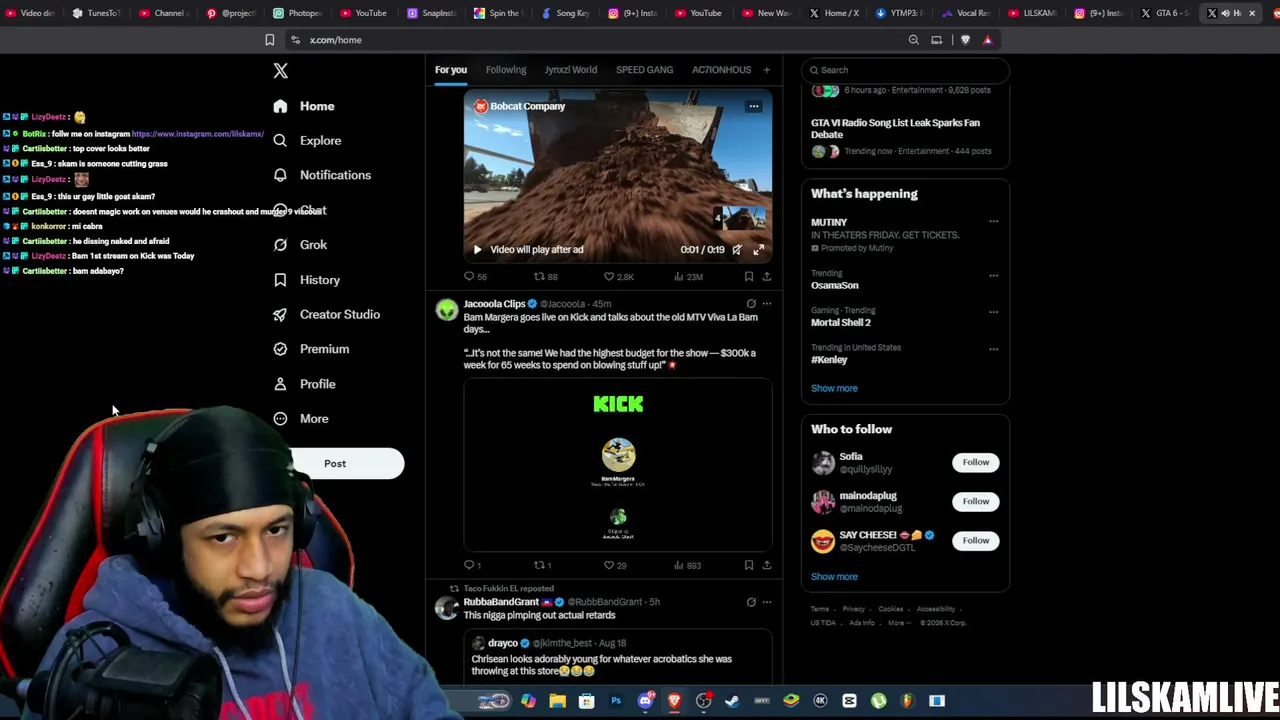1280x720 pixels.
Task: Open the Bobcat Company video options menu
Action: click(754, 106)
